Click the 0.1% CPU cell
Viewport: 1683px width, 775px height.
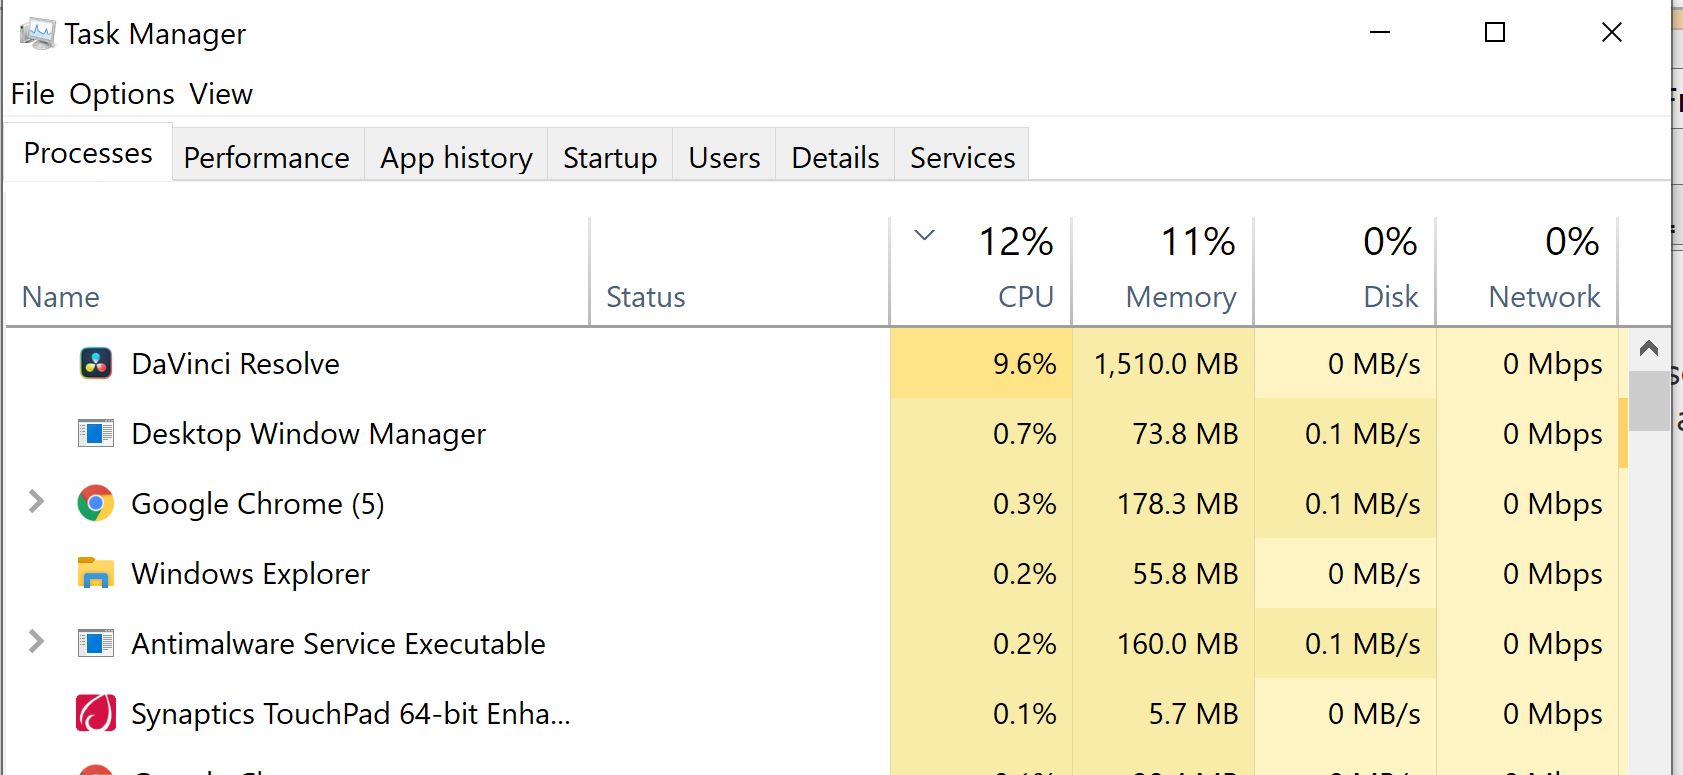(x=981, y=713)
